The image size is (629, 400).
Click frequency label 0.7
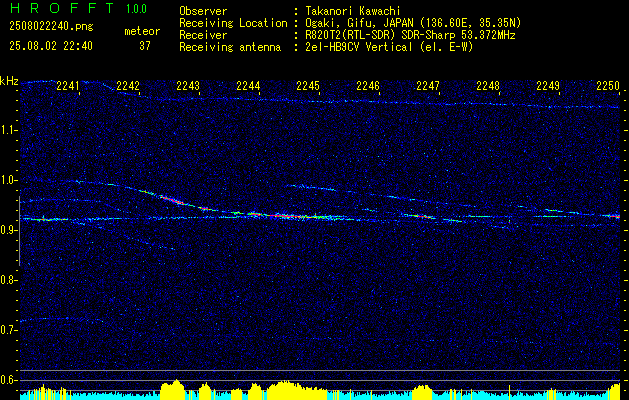coord(9,330)
